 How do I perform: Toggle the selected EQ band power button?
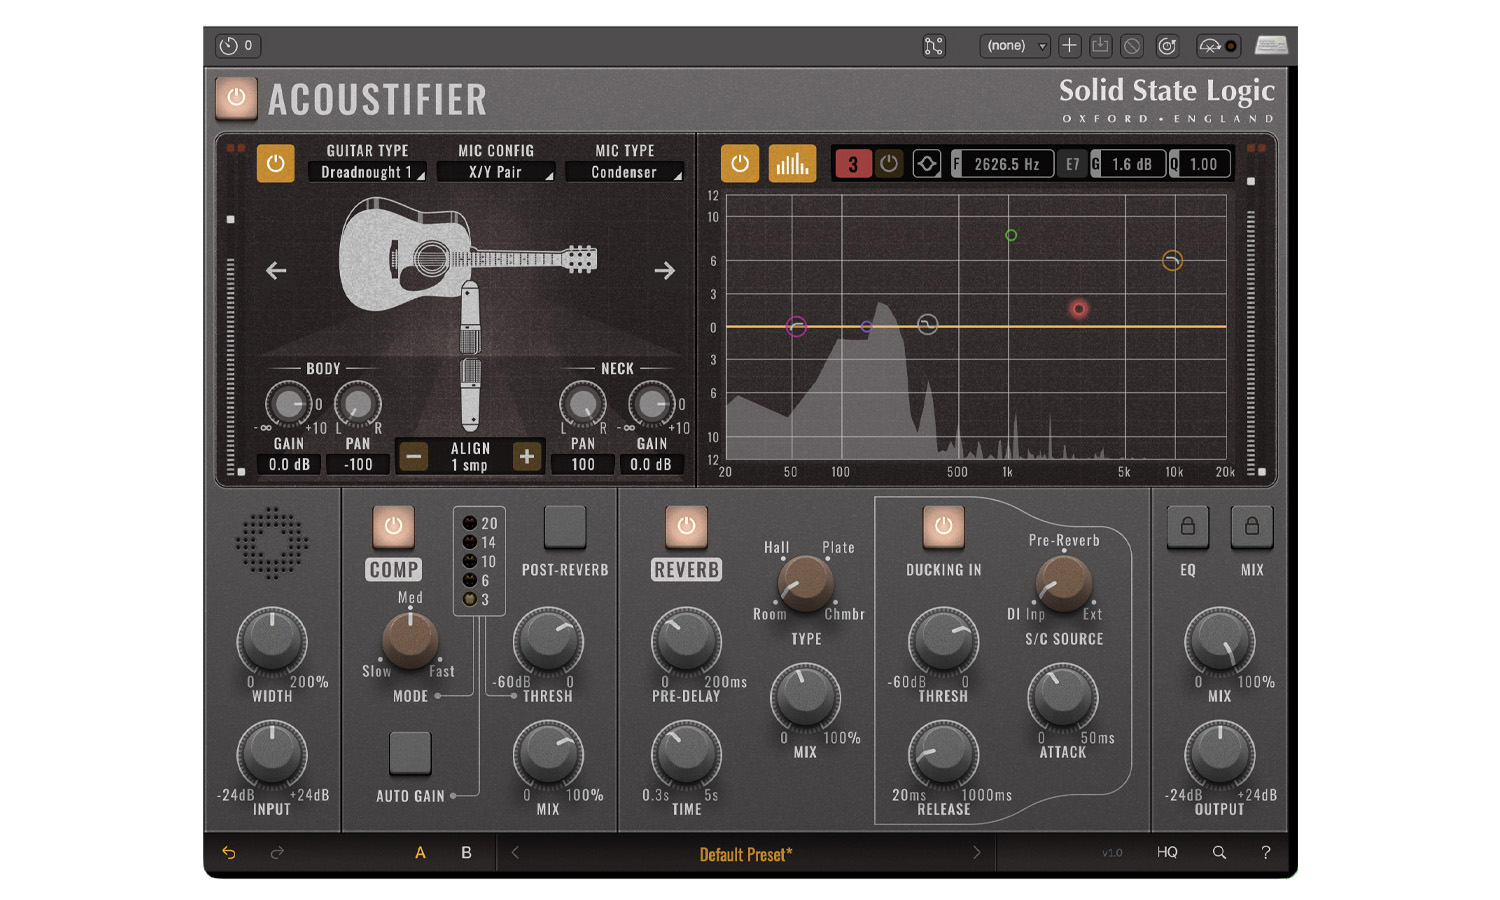click(889, 164)
